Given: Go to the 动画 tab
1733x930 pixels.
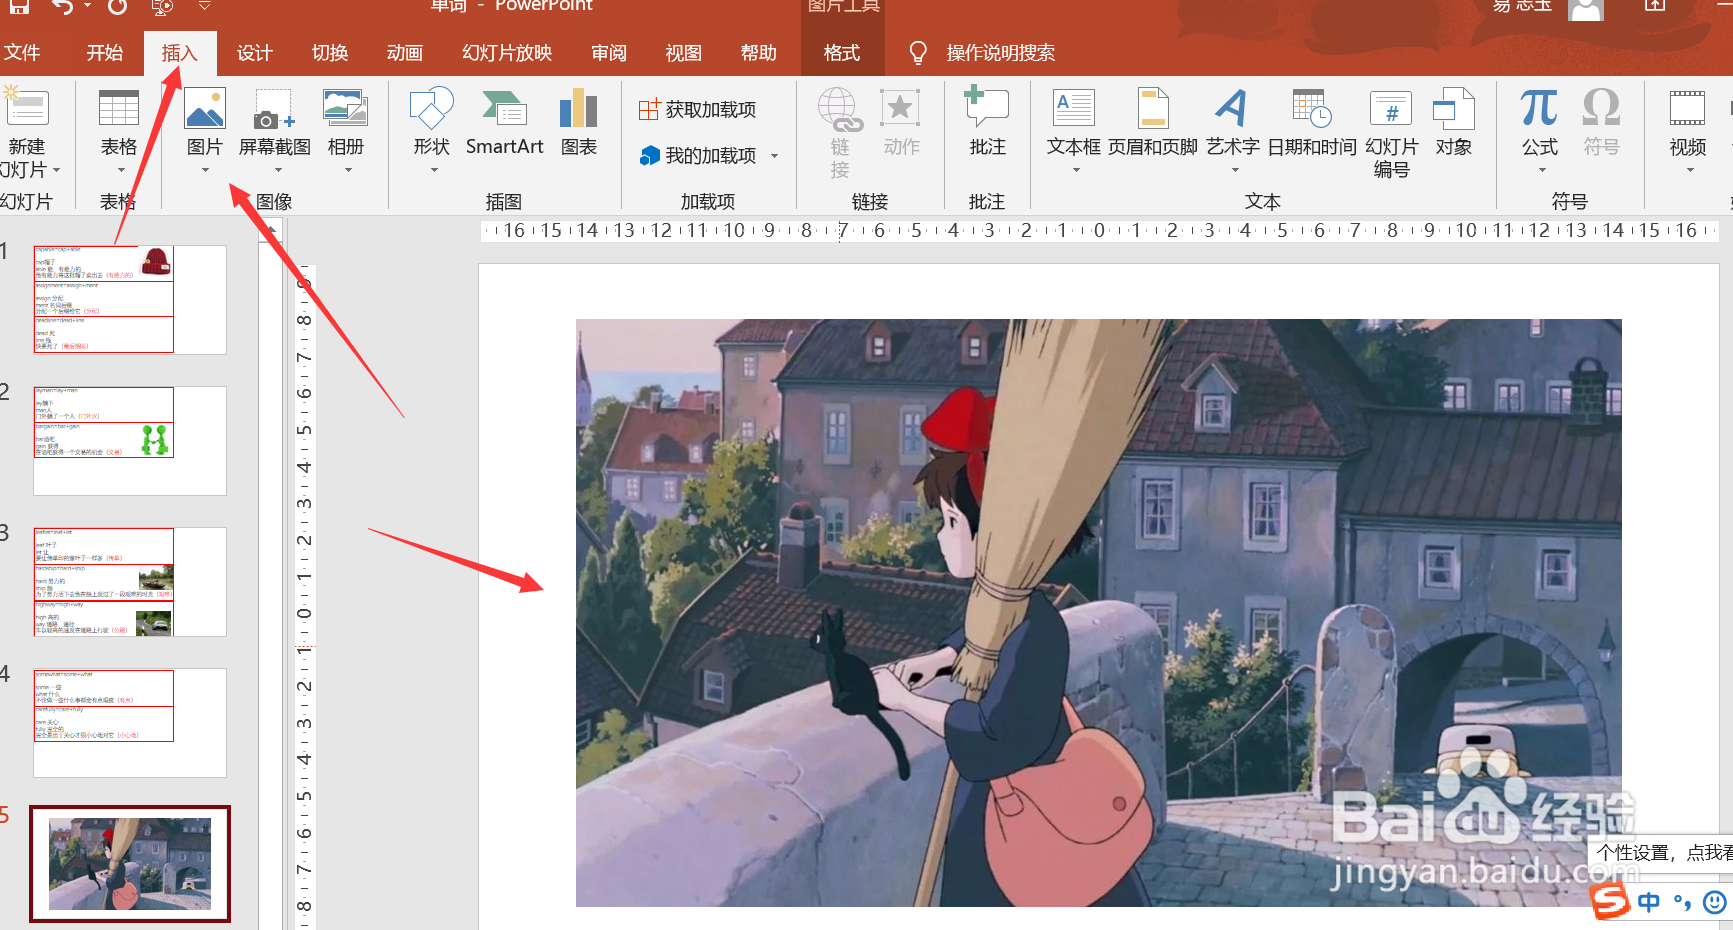Looking at the screenshot, I should tap(404, 53).
